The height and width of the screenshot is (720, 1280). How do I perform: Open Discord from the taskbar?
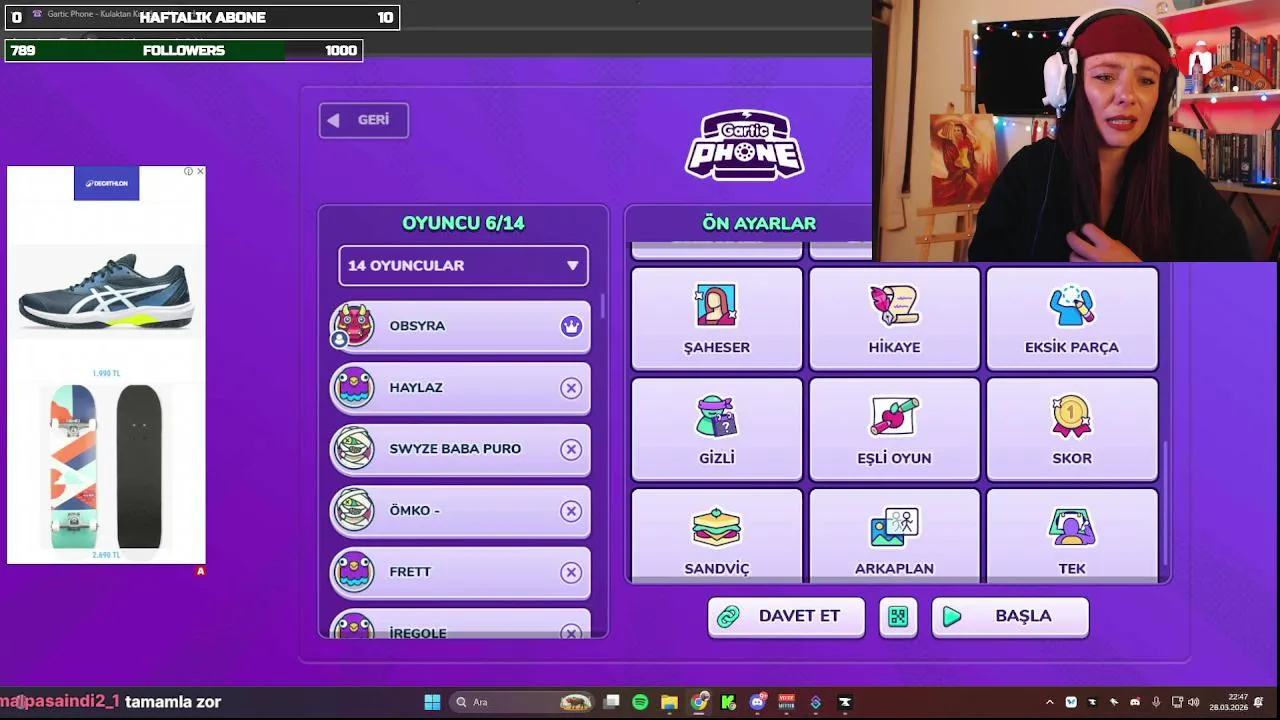click(x=757, y=702)
